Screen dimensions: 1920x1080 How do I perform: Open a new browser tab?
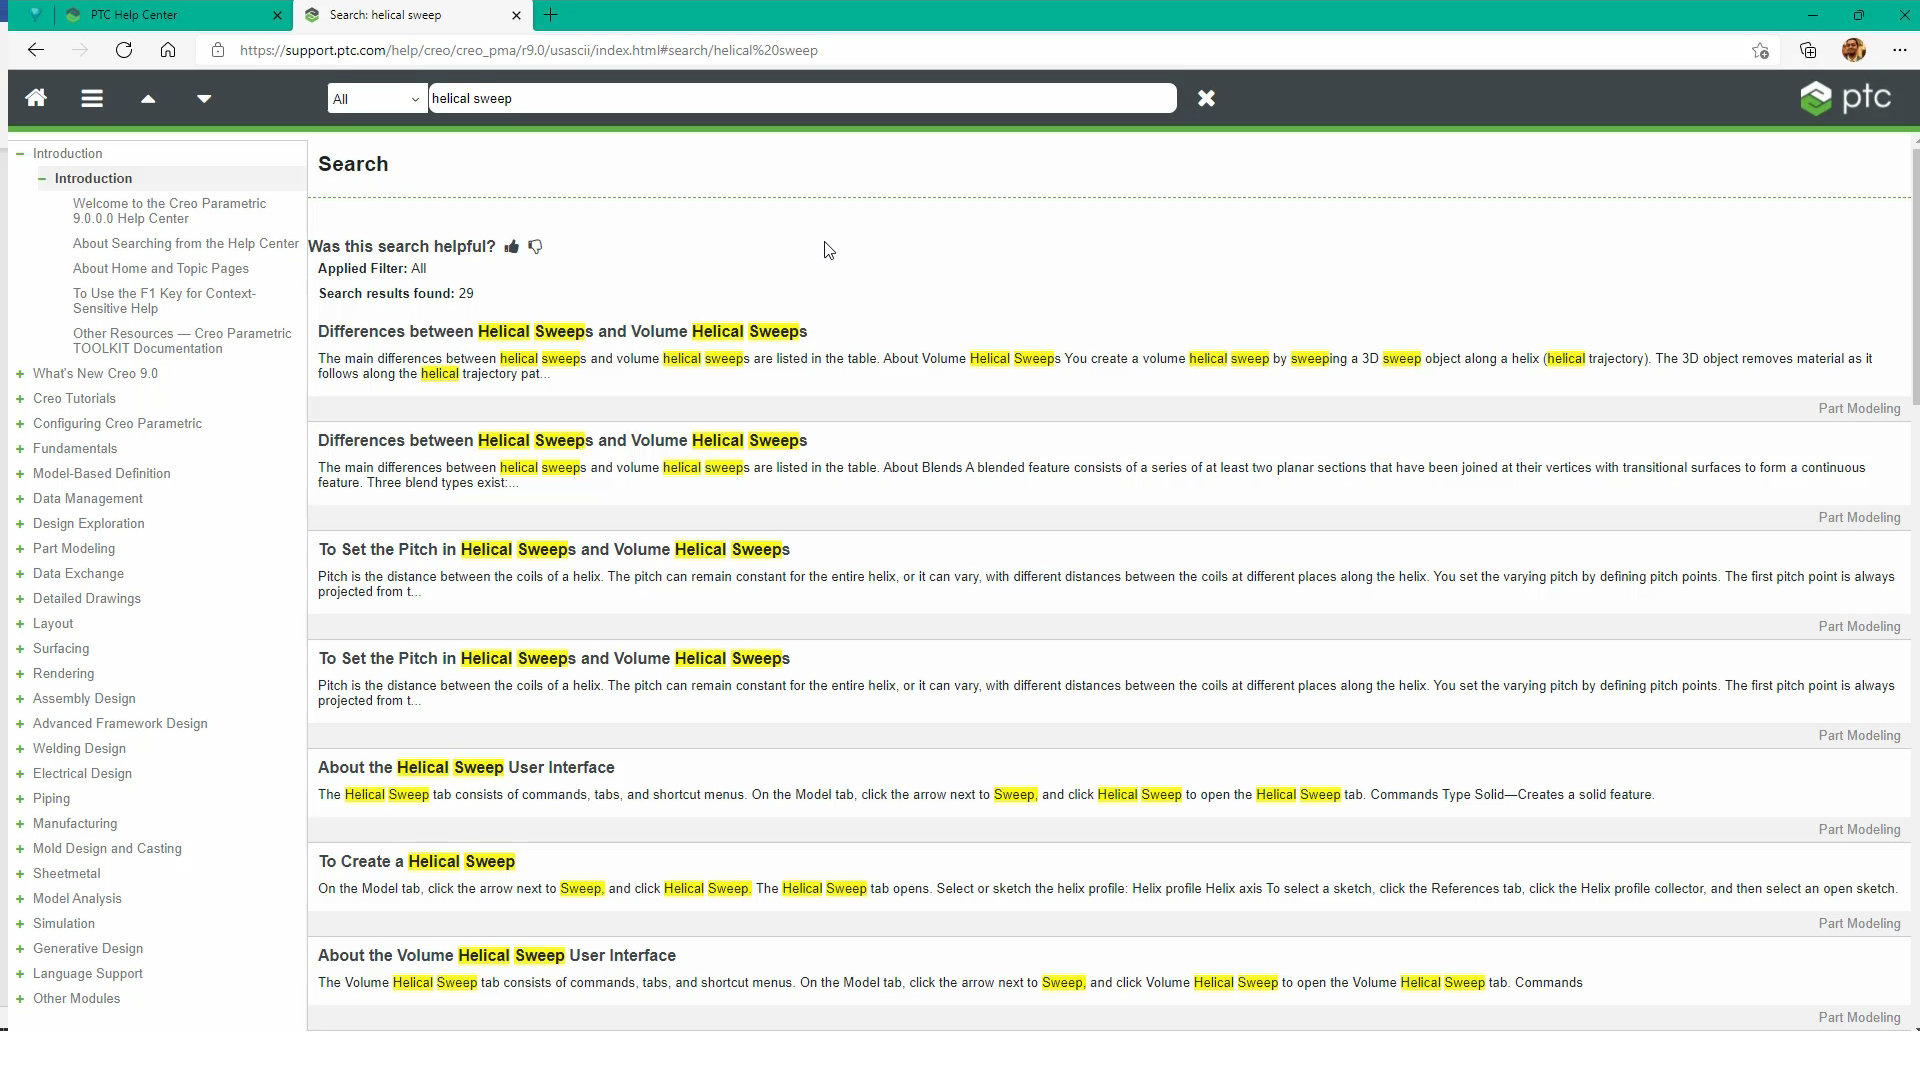click(550, 15)
